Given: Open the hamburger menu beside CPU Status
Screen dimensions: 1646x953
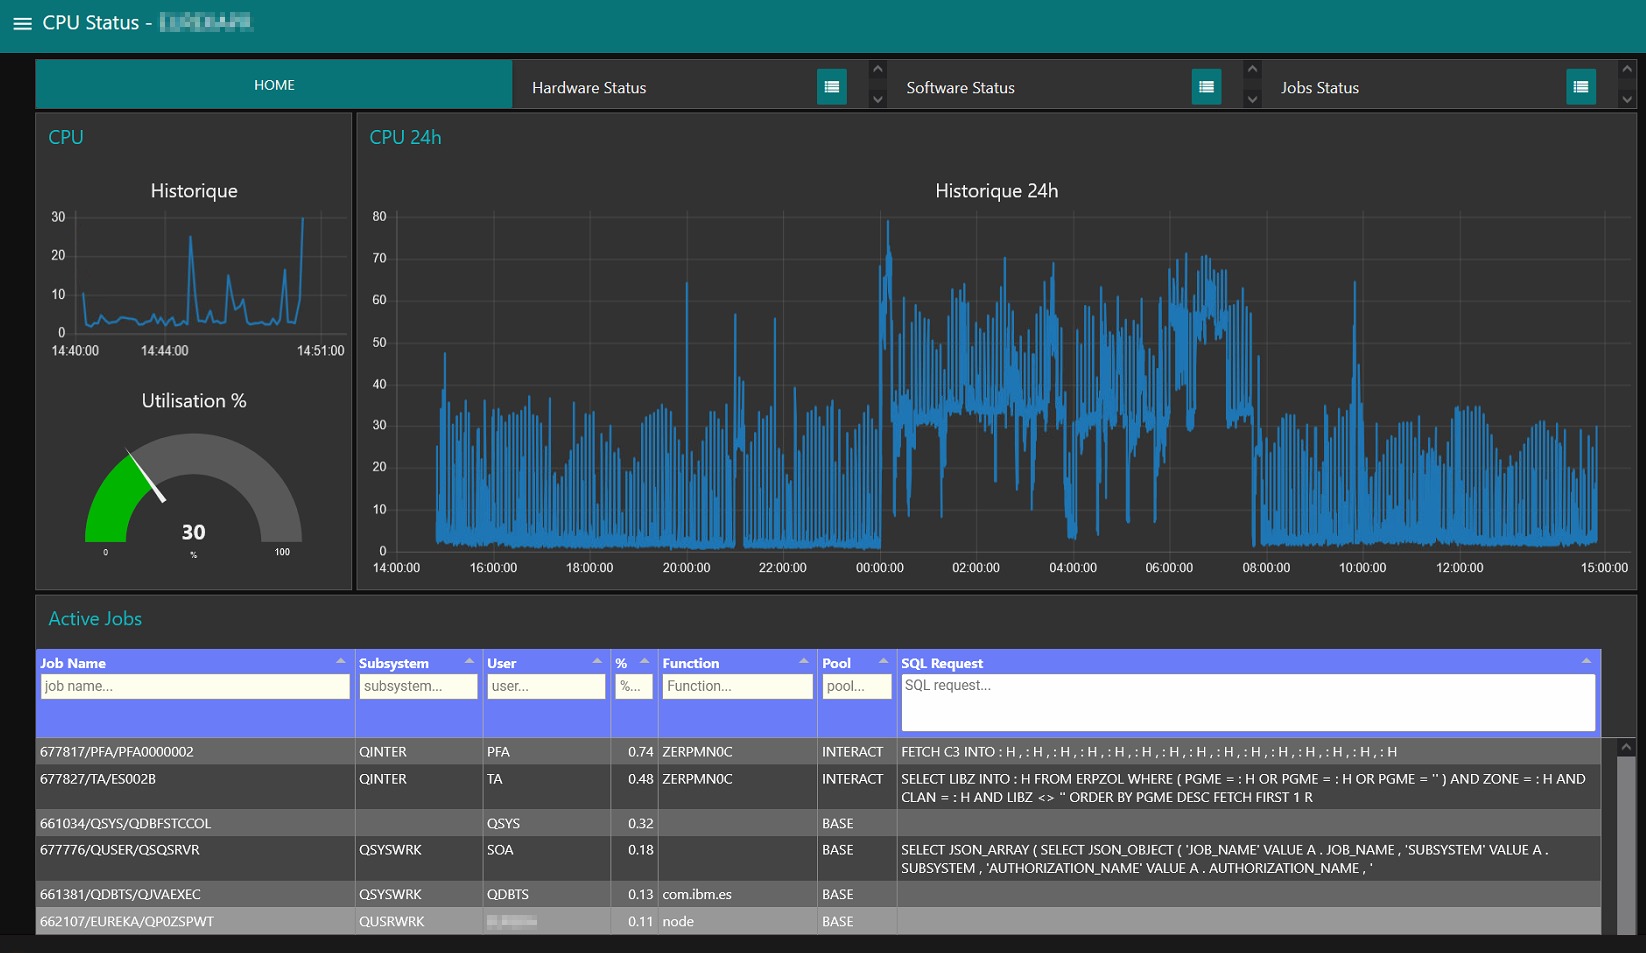Looking at the screenshot, I should coord(22,23).
